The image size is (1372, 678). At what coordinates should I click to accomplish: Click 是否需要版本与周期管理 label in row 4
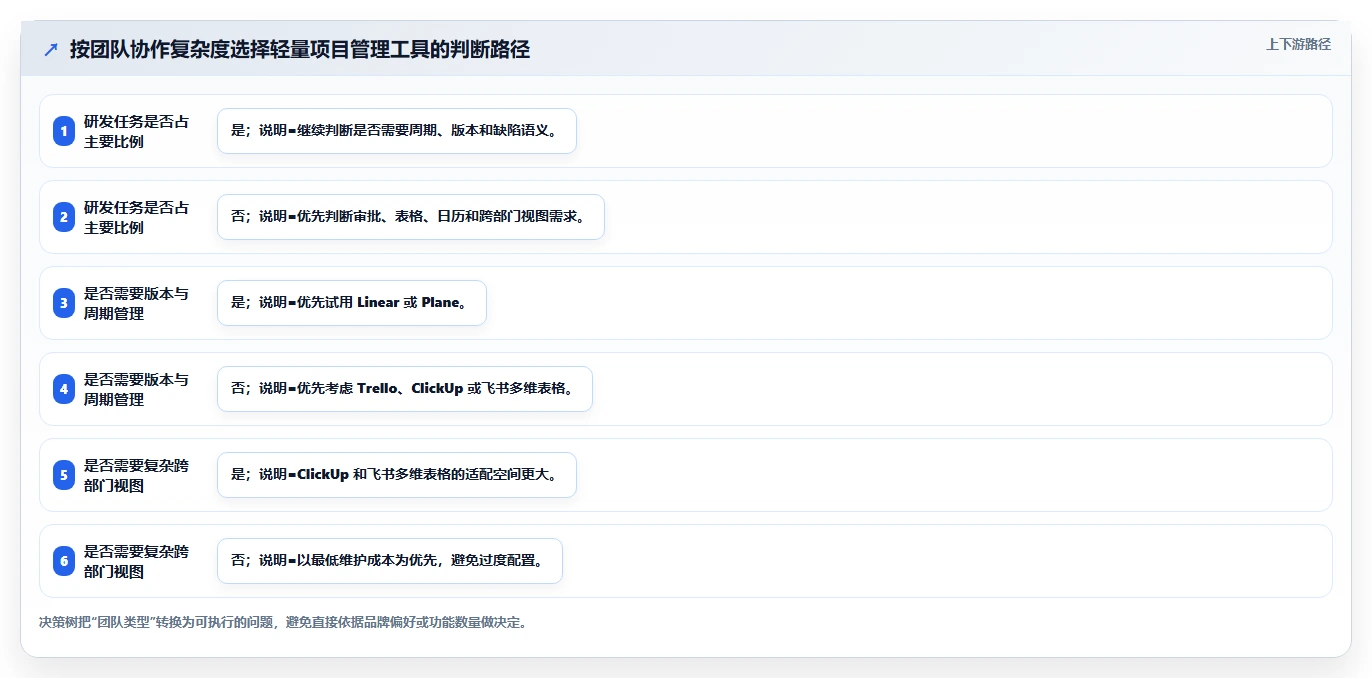136,389
